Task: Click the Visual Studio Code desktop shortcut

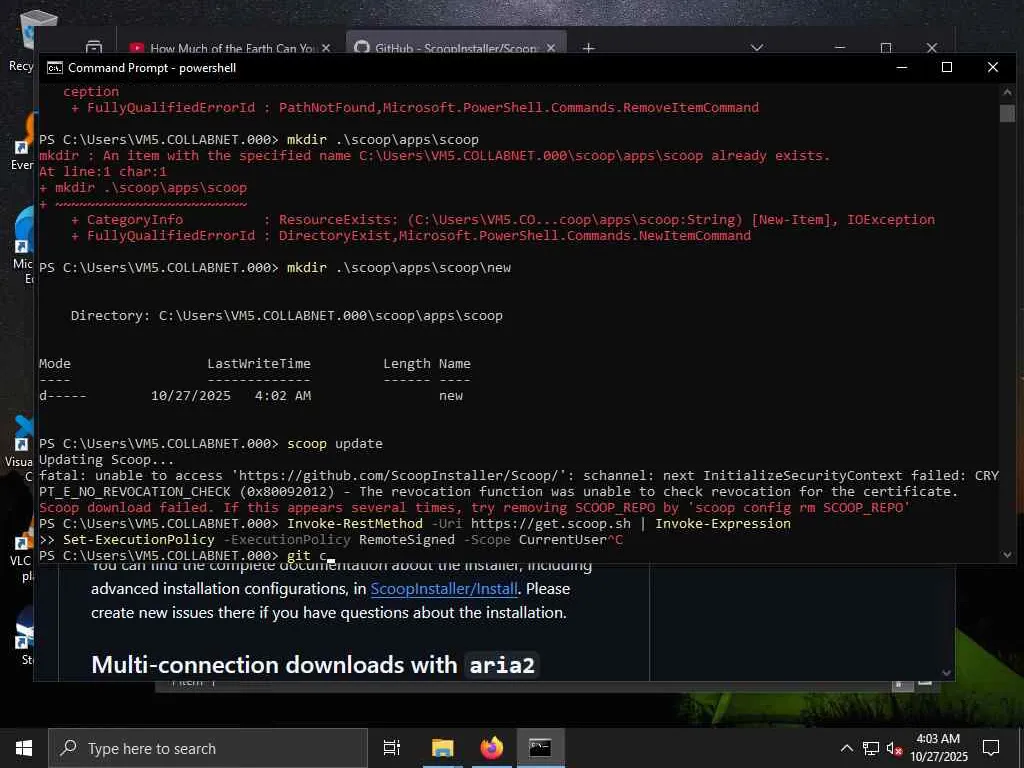Action: [x=20, y=447]
